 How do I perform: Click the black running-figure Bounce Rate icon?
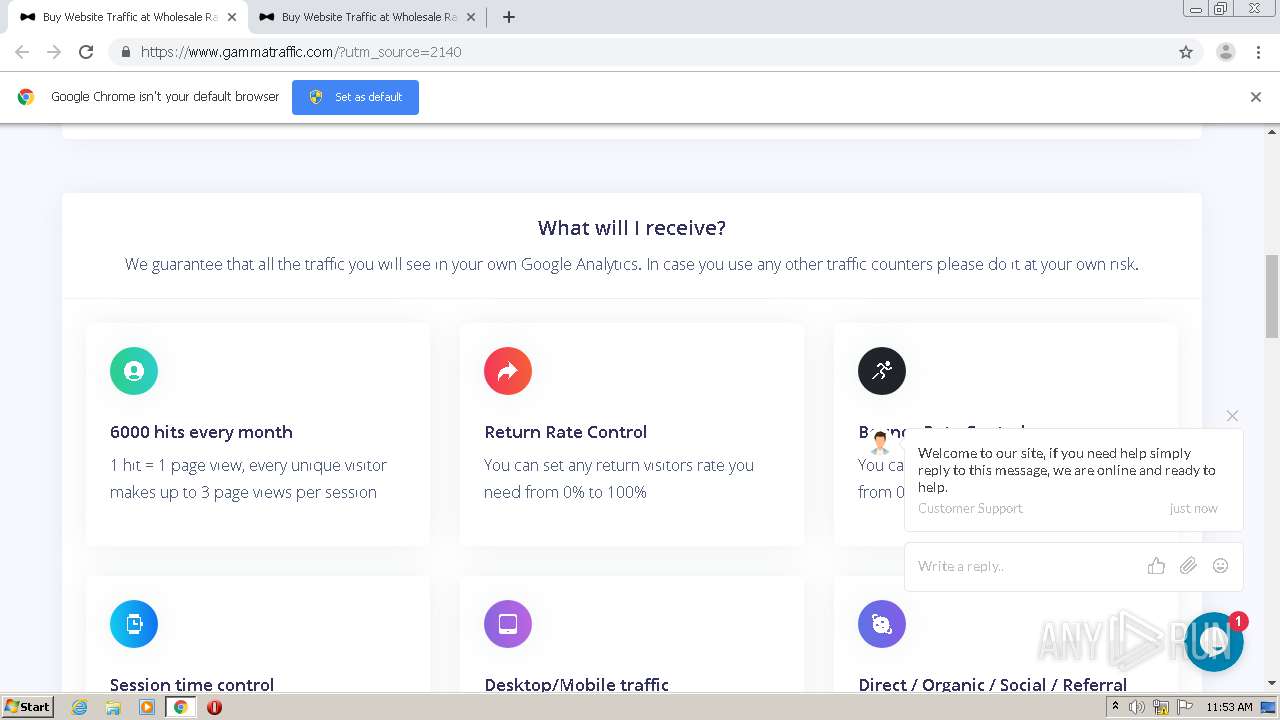pyautogui.click(x=882, y=371)
